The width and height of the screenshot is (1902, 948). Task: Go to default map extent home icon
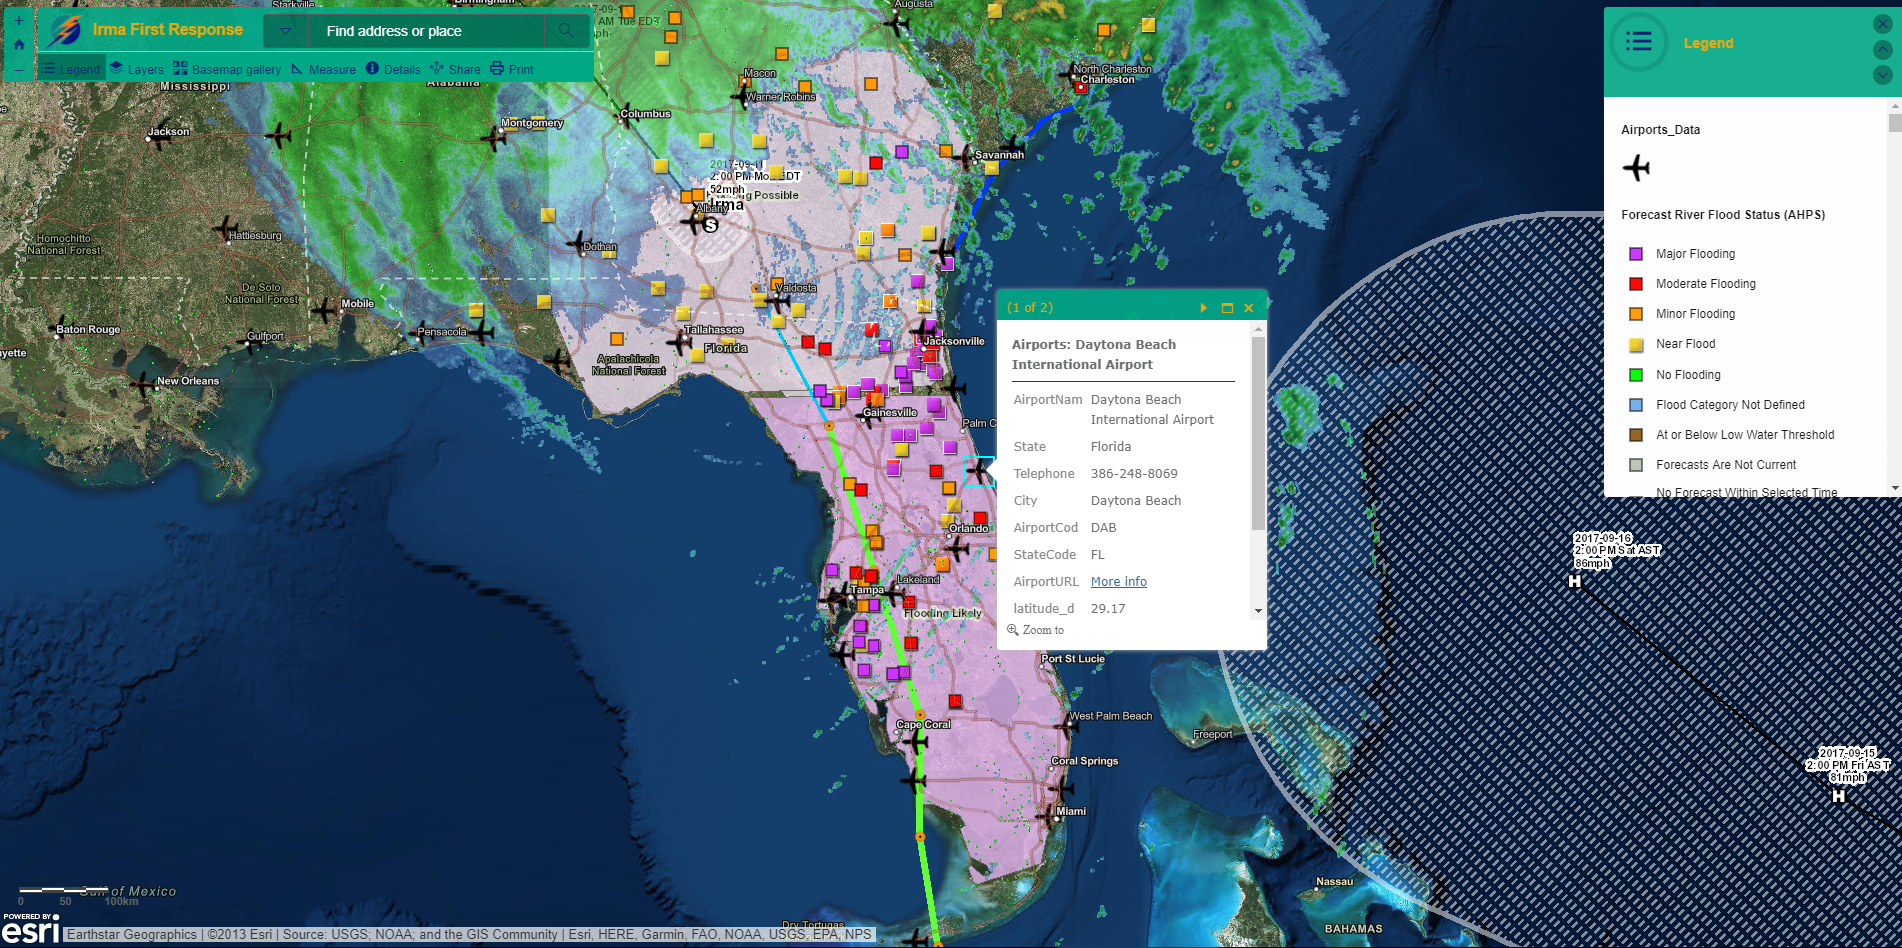pos(19,45)
